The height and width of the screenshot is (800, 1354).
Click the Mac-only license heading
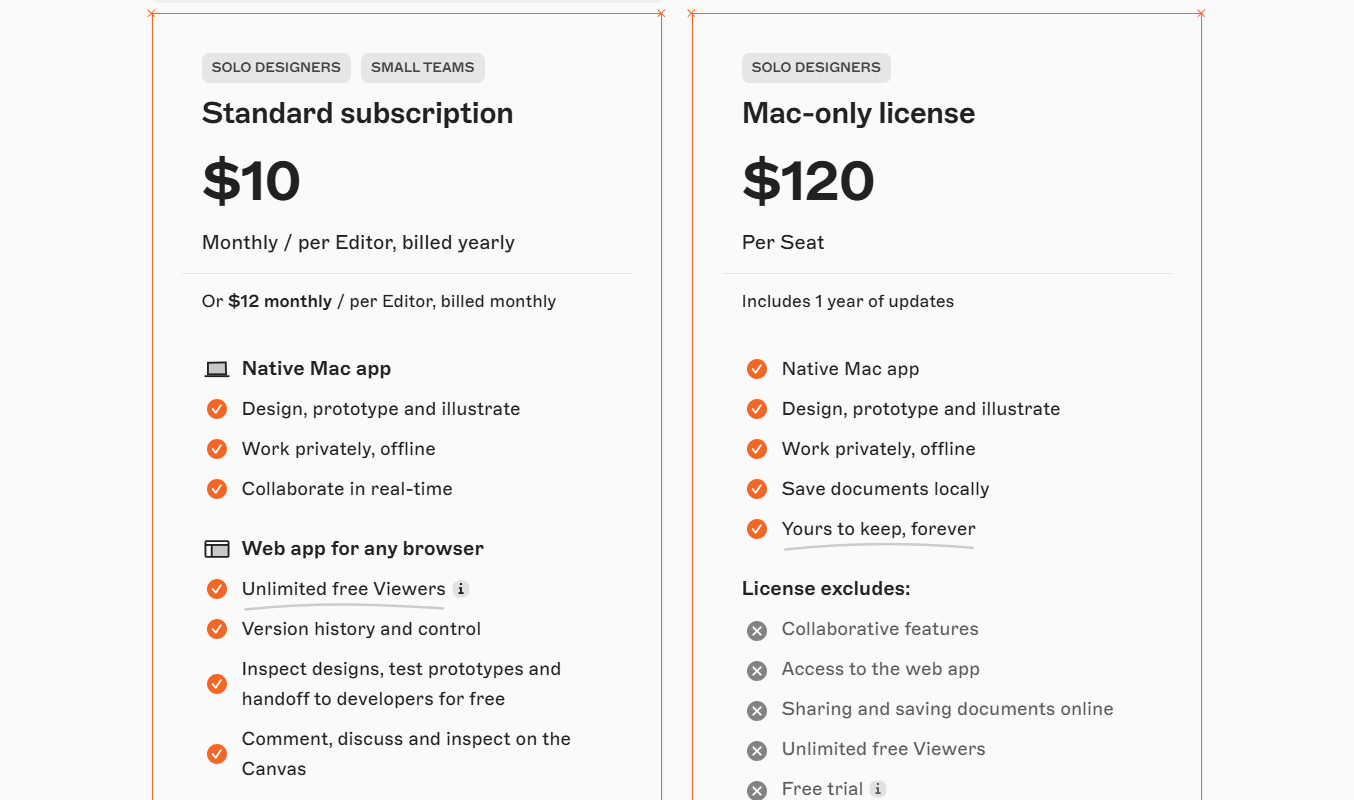(x=859, y=113)
